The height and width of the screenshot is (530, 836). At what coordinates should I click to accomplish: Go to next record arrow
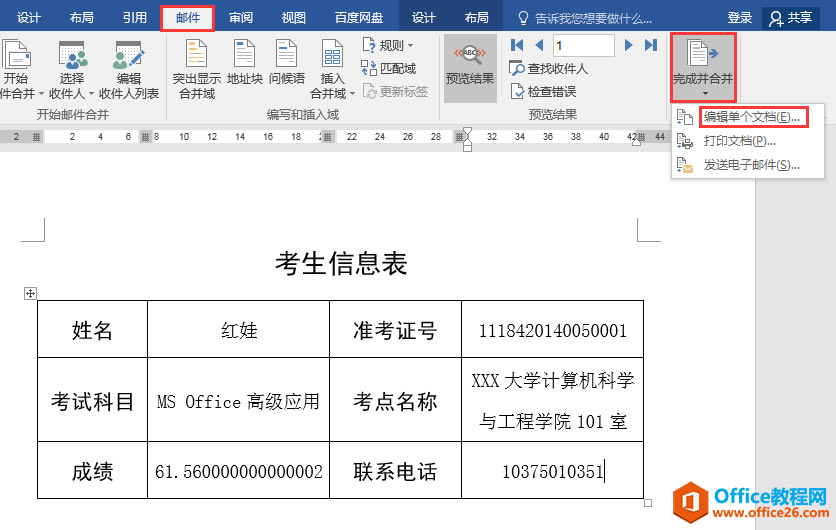629,45
